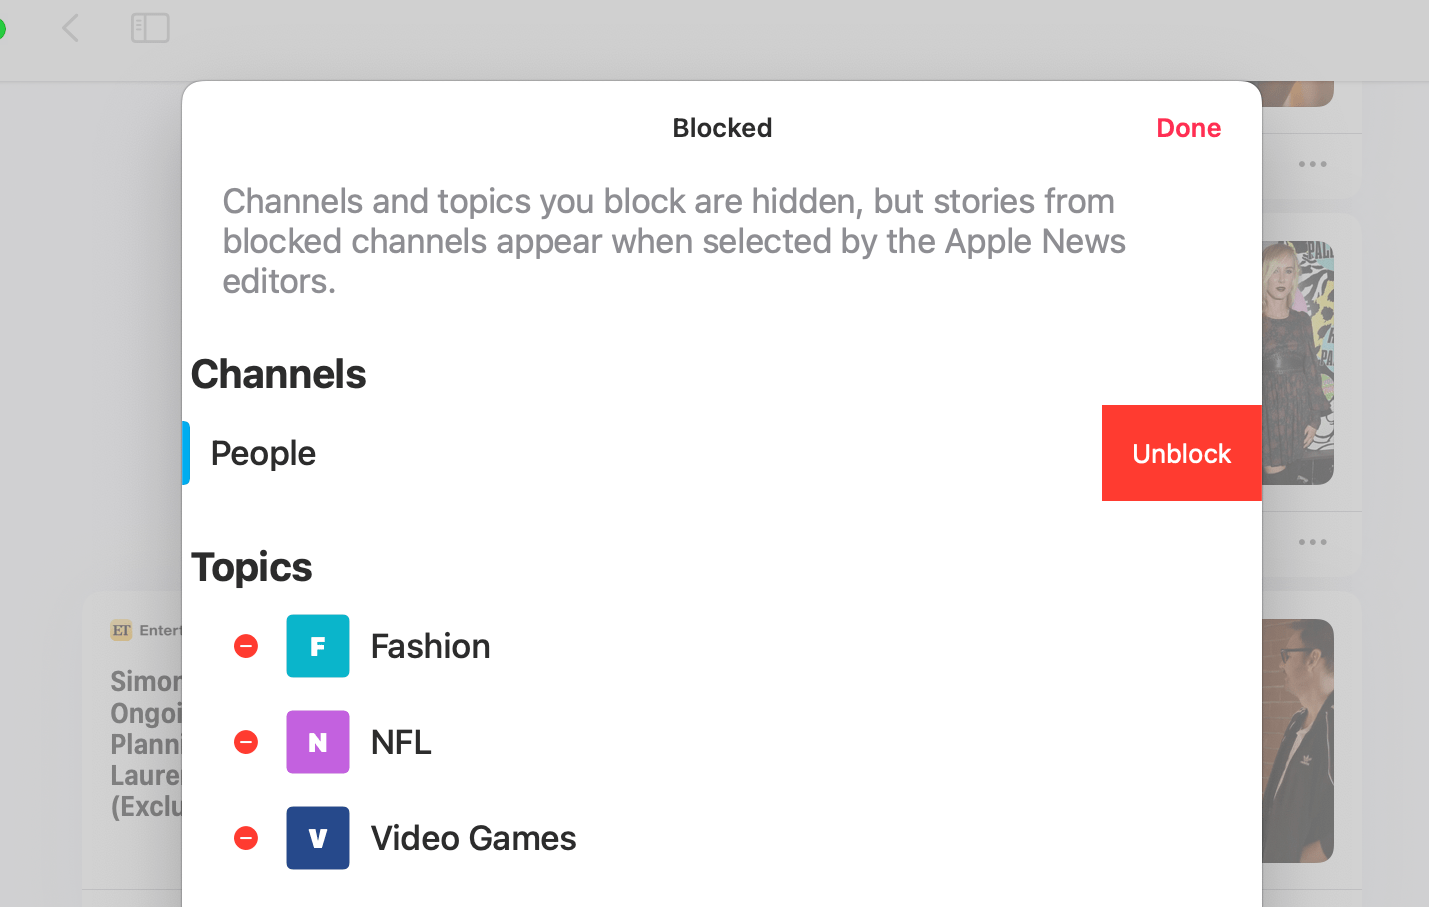Open more options on upper story card
The height and width of the screenshot is (907, 1429).
click(x=1312, y=164)
